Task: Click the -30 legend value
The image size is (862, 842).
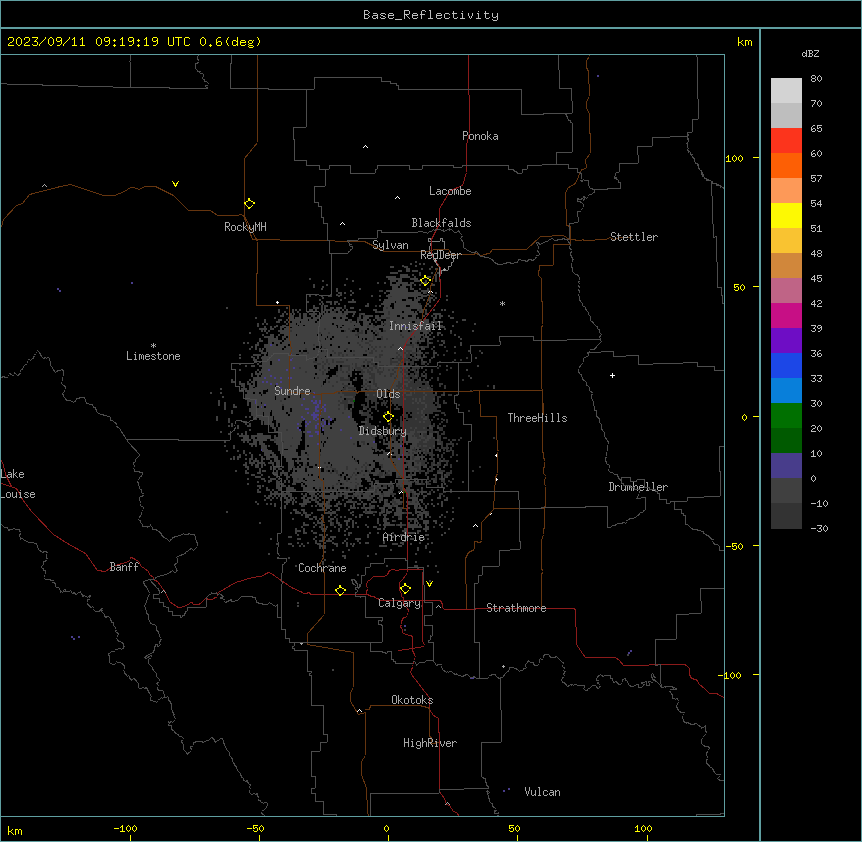Action: pyautogui.click(x=819, y=528)
